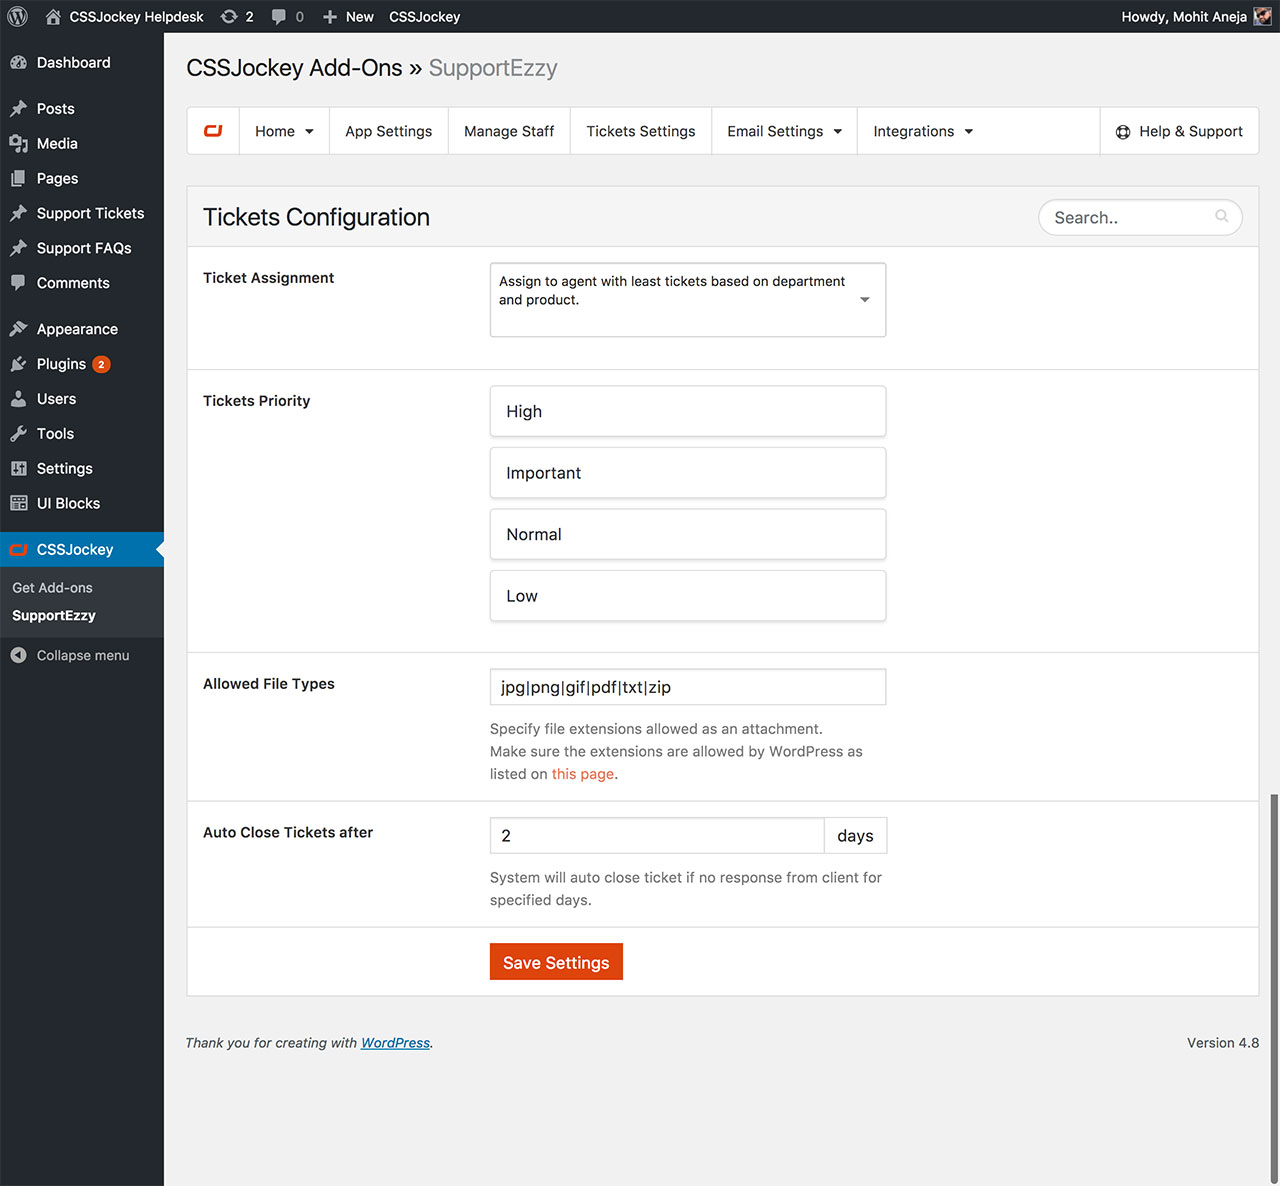
Task: Click the 'Ticket Assignment' label
Action: (x=268, y=278)
